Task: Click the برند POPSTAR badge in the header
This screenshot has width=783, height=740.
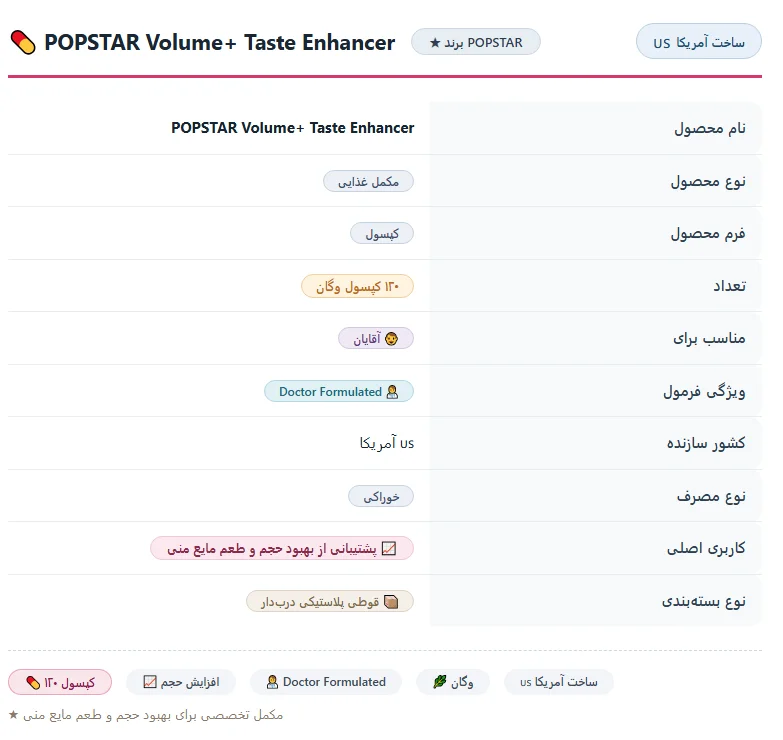Action: [476, 42]
